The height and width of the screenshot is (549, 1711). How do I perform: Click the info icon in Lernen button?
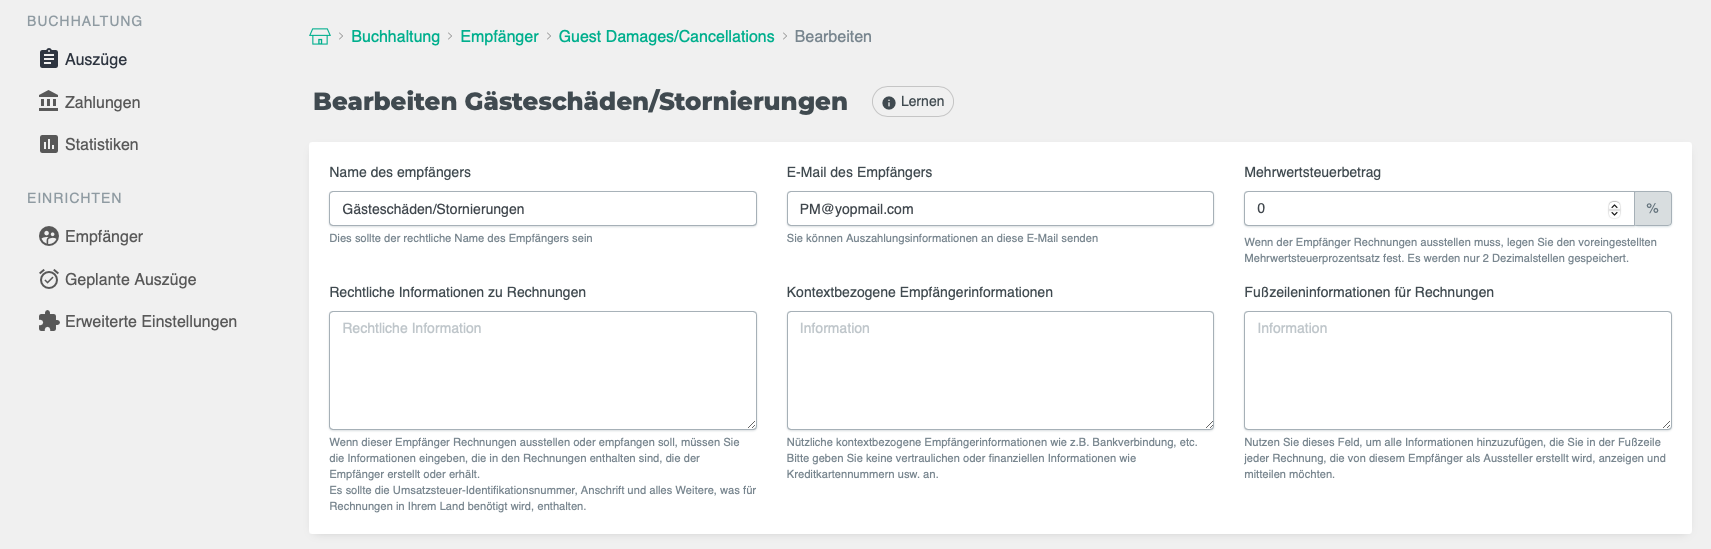889,102
